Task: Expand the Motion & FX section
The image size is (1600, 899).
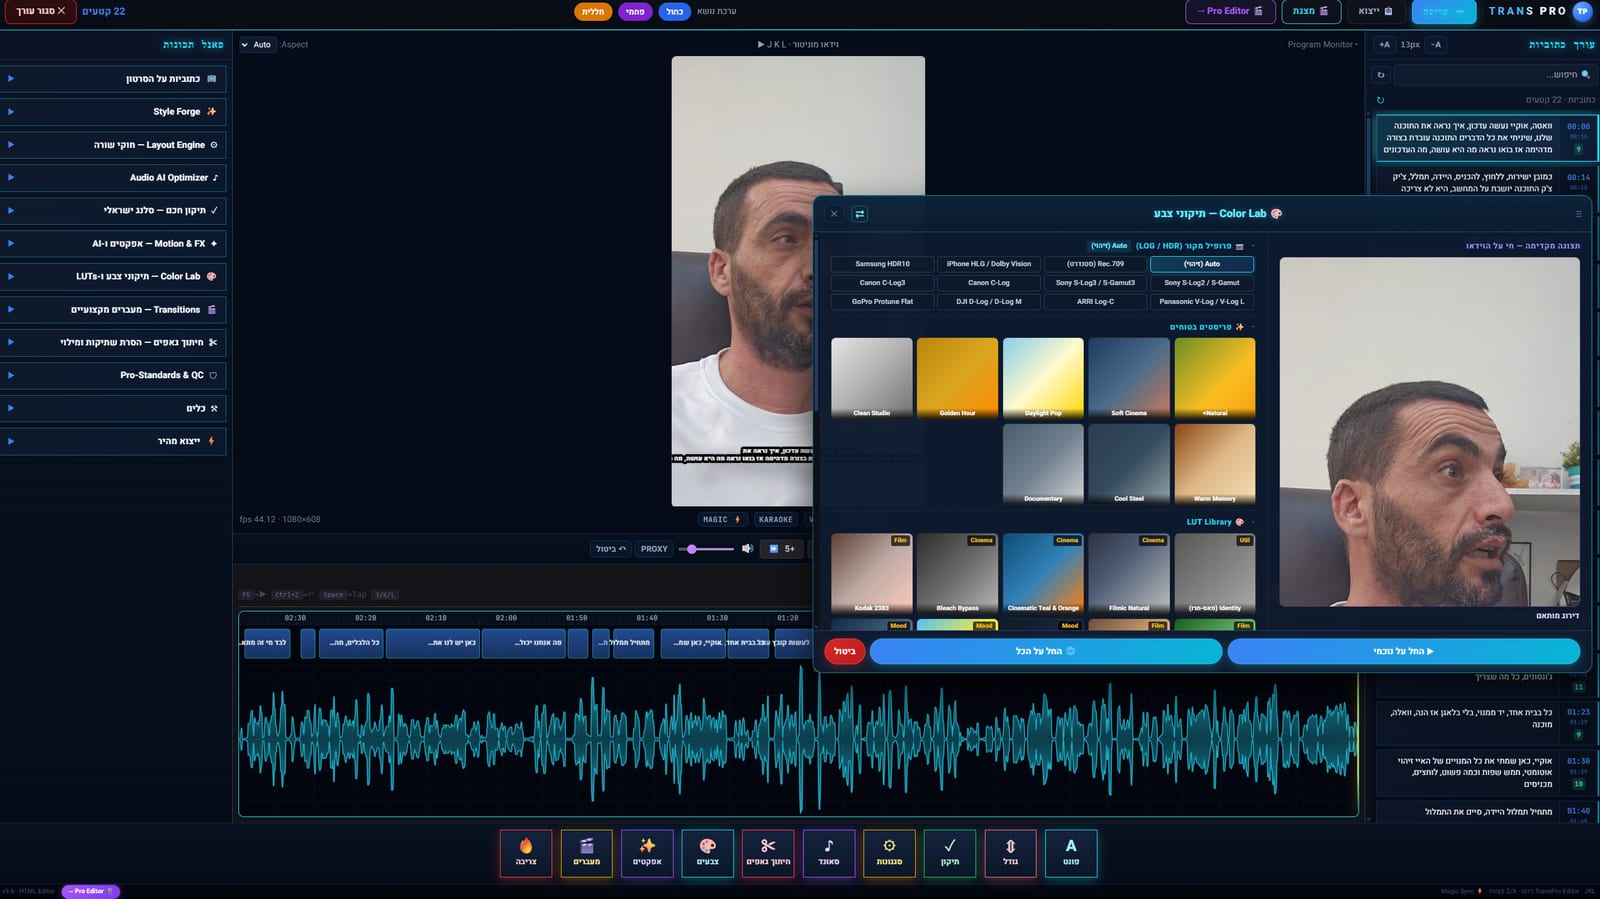Action: coord(113,244)
